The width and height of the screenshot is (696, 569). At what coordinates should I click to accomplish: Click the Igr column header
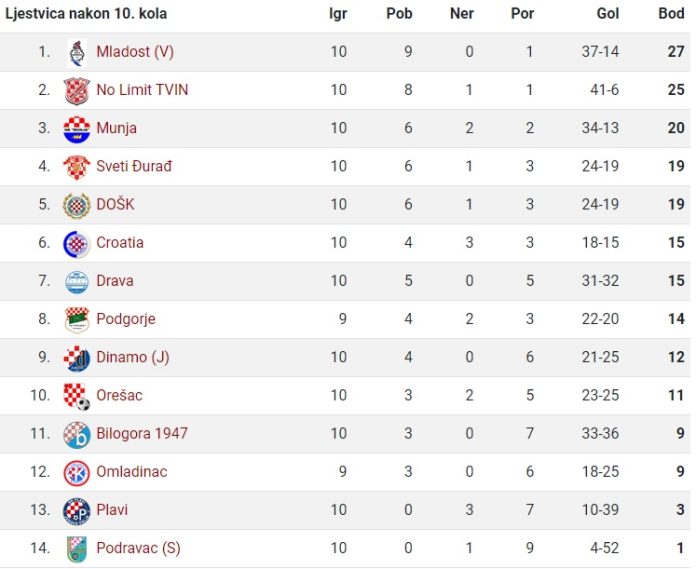point(338,14)
